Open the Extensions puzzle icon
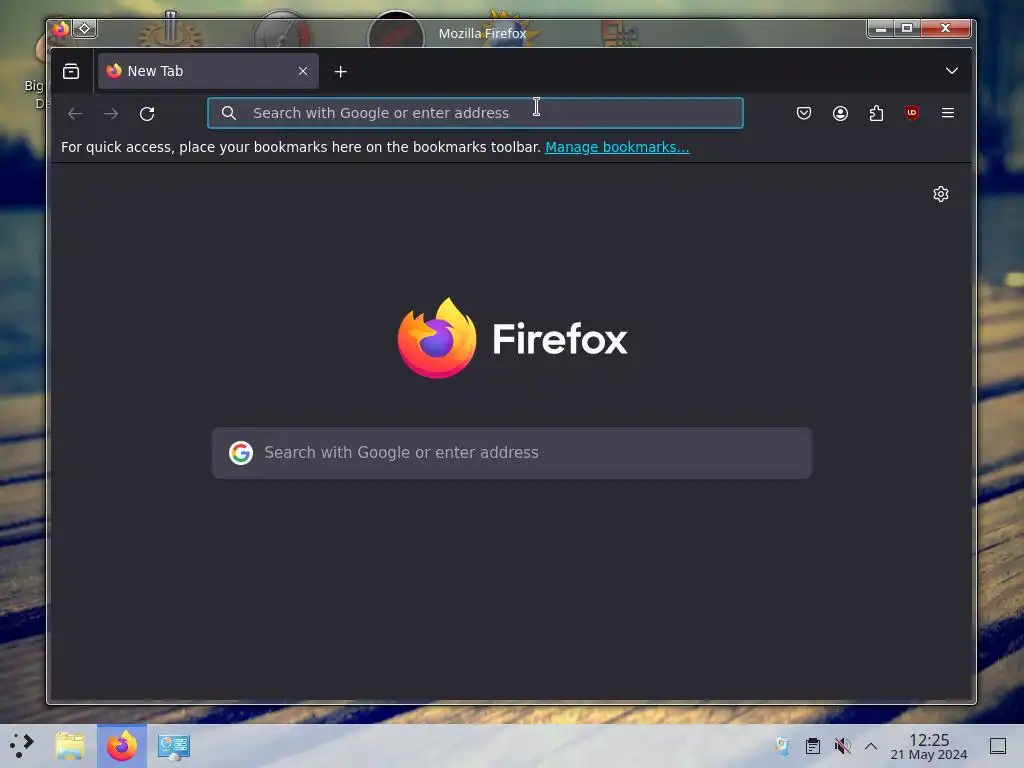The height and width of the screenshot is (768, 1024). pos(876,113)
